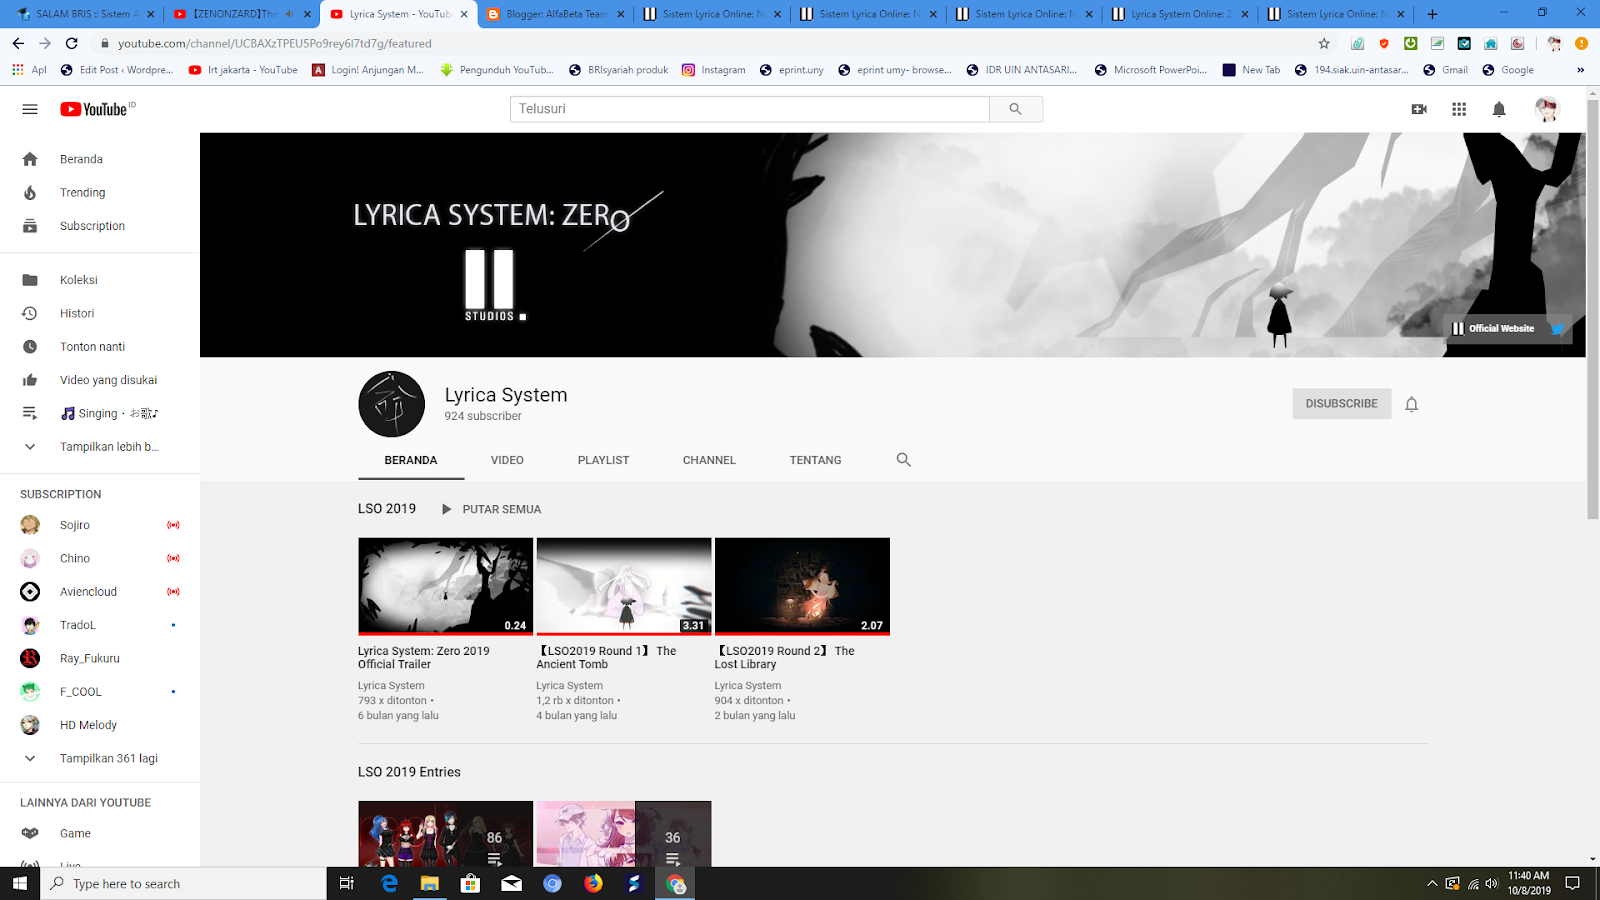This screenshot has height=900, width=1600.
Task: Click the thumbs-up Video yang disukai icon
Action: [x=30, y=380]
